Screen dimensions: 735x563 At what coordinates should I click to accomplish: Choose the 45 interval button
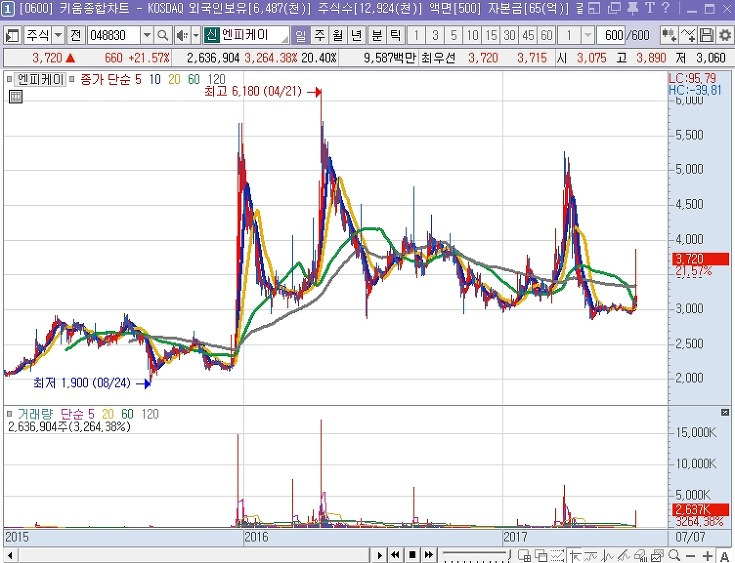click(x=528, y=35)
